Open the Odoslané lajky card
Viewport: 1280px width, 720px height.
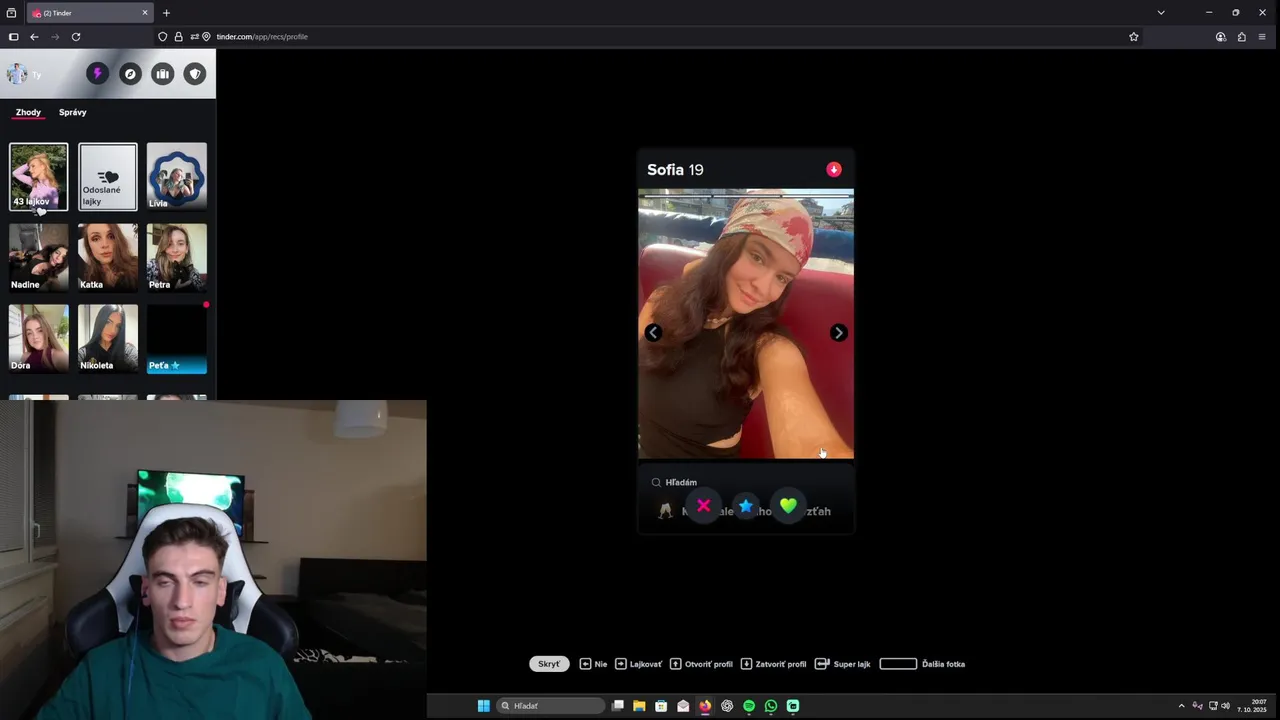108,177
